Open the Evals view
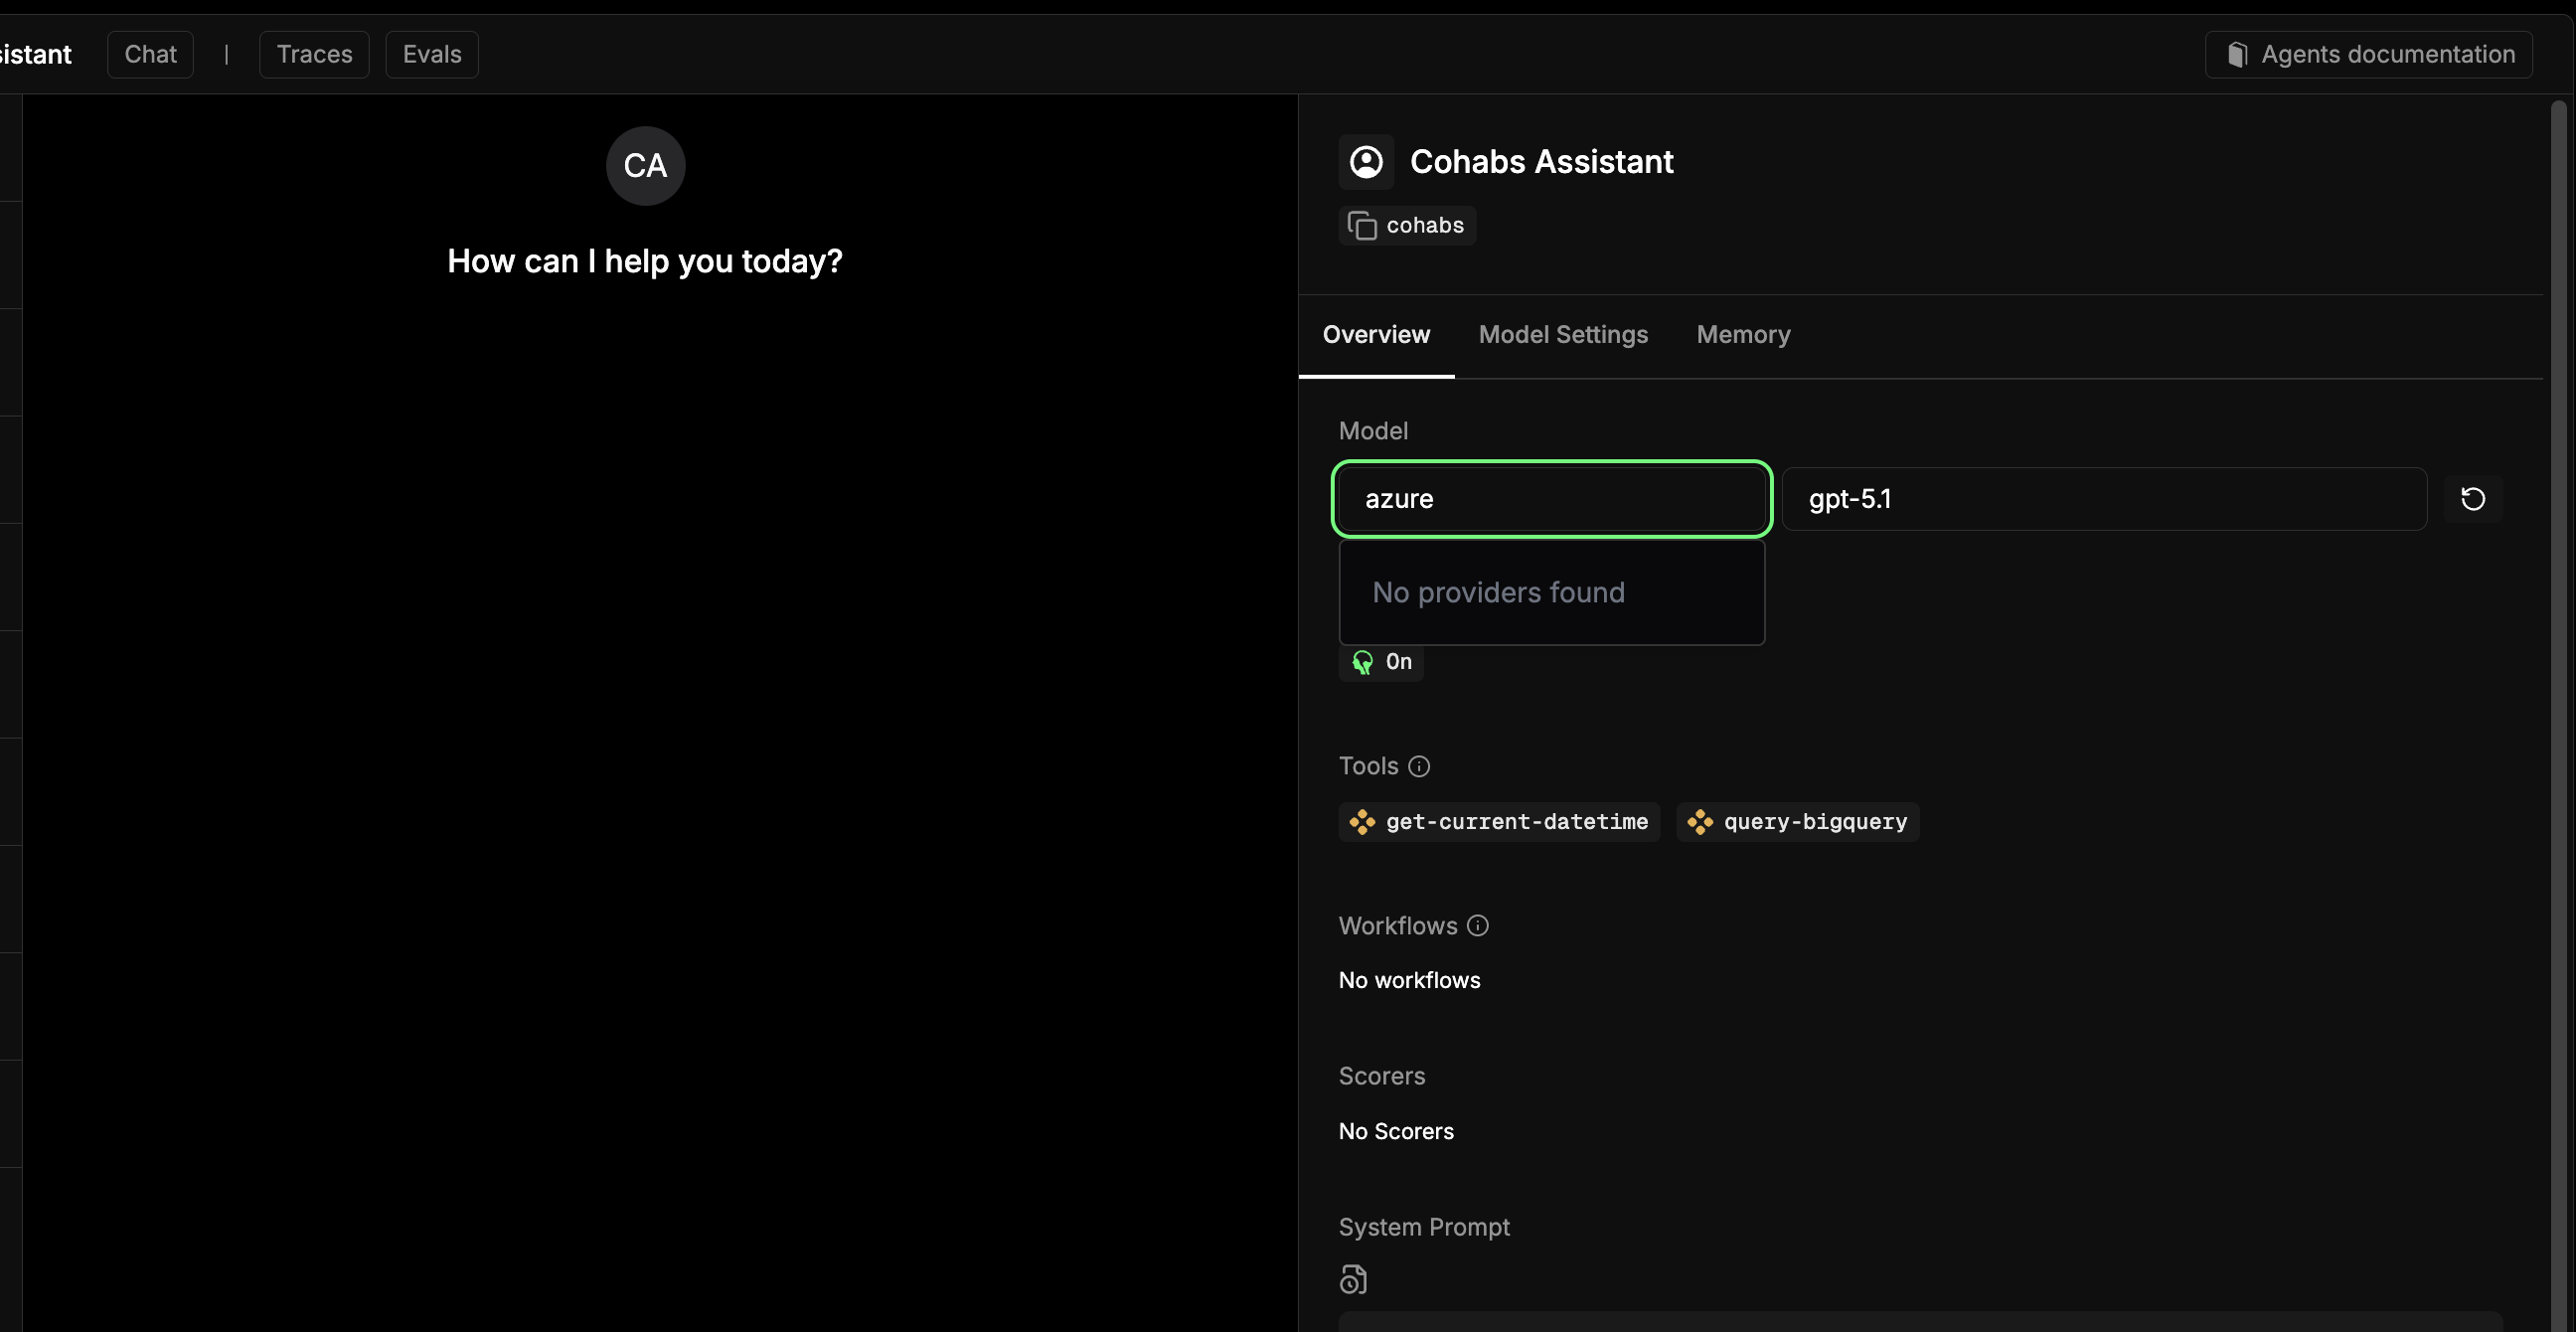2576x1332 pixels. (431, 55)
